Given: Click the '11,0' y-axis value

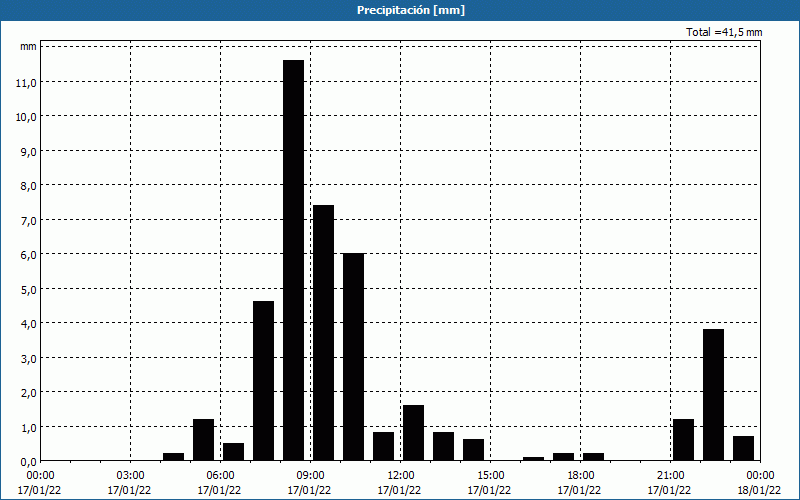Looking at the screenshot, I should [x=26, y=82].
